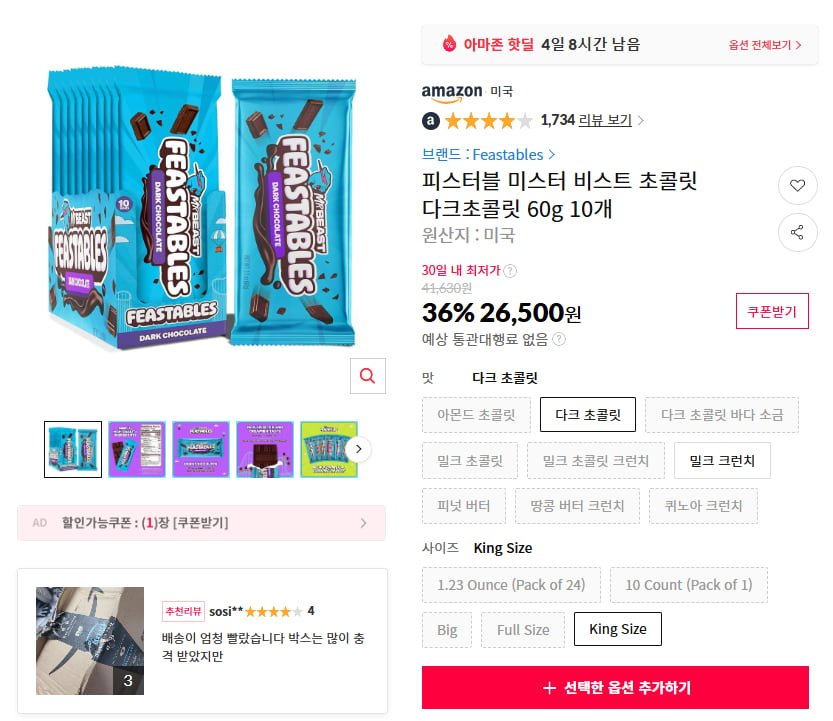Click the share icon button
The width and height of the screenshot is (833, 721).
click(797, 232)
